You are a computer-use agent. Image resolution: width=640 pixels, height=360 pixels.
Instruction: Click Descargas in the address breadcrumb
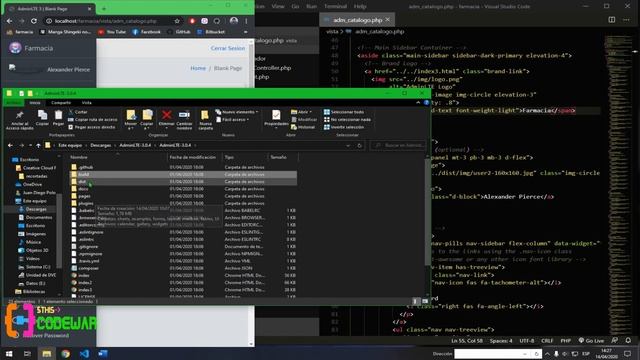(101, 145)
